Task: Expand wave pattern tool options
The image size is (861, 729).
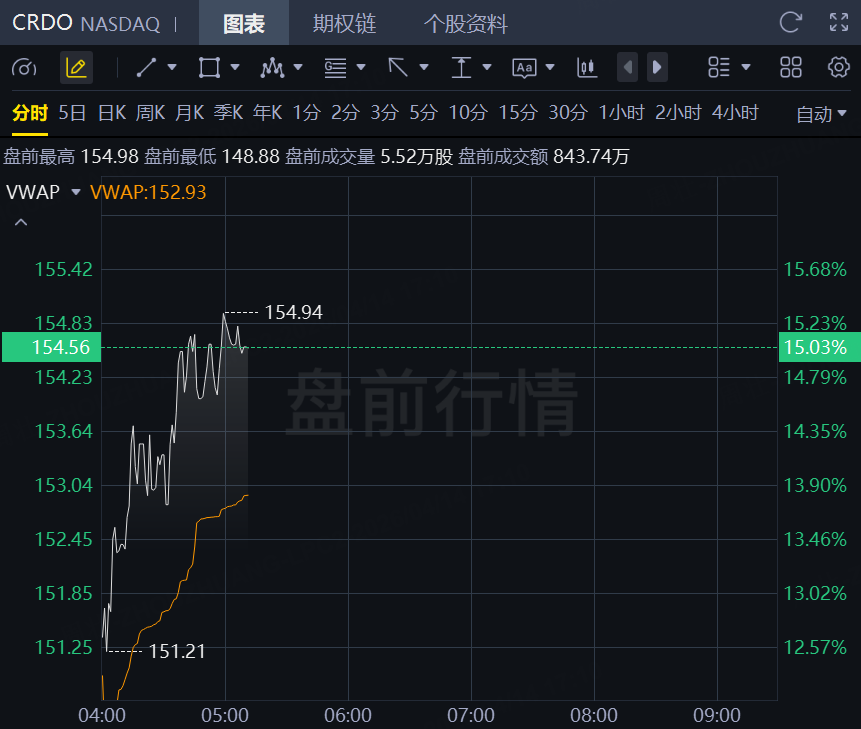Action: (x=298, y=68)
